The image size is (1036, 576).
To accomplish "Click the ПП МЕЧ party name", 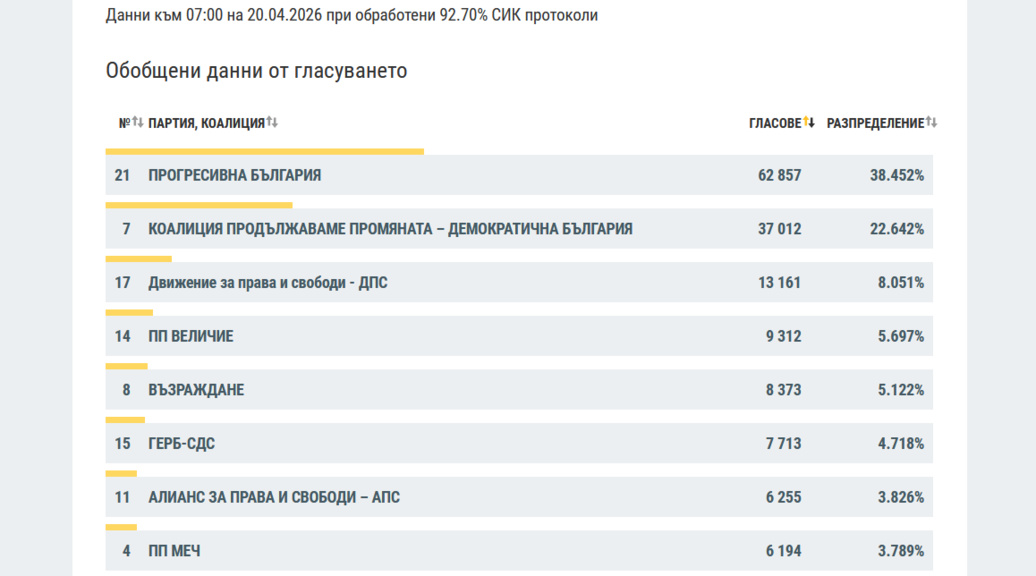I will point(174,551).
